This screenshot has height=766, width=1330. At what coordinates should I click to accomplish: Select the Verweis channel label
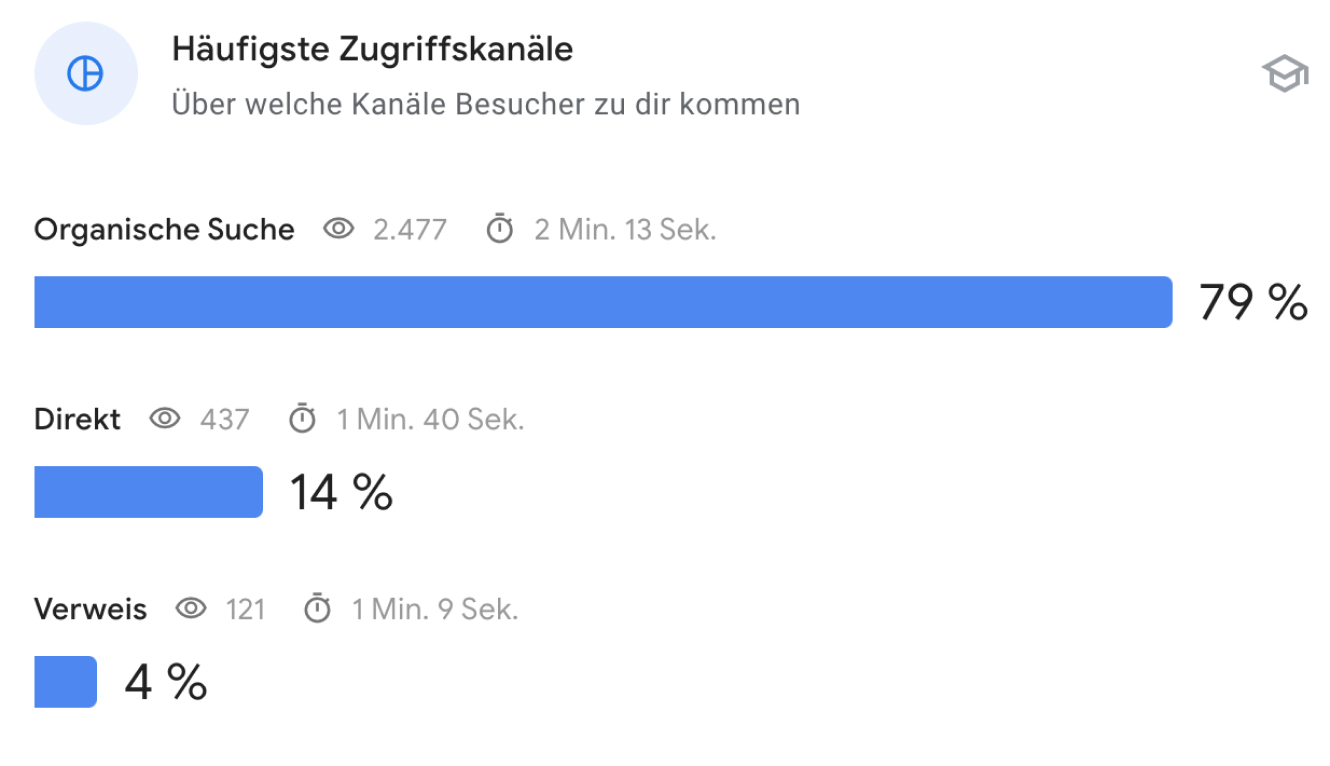[x=90, y=609]
